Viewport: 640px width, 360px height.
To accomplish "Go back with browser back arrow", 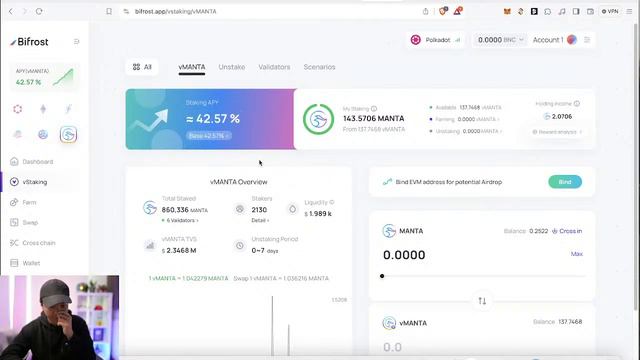I will click(11, 11).
